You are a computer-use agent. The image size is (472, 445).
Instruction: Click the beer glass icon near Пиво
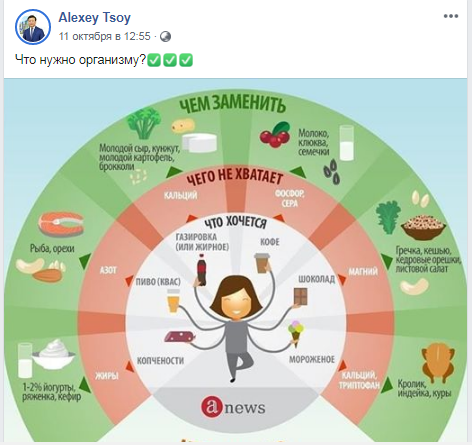coord(173,300)
